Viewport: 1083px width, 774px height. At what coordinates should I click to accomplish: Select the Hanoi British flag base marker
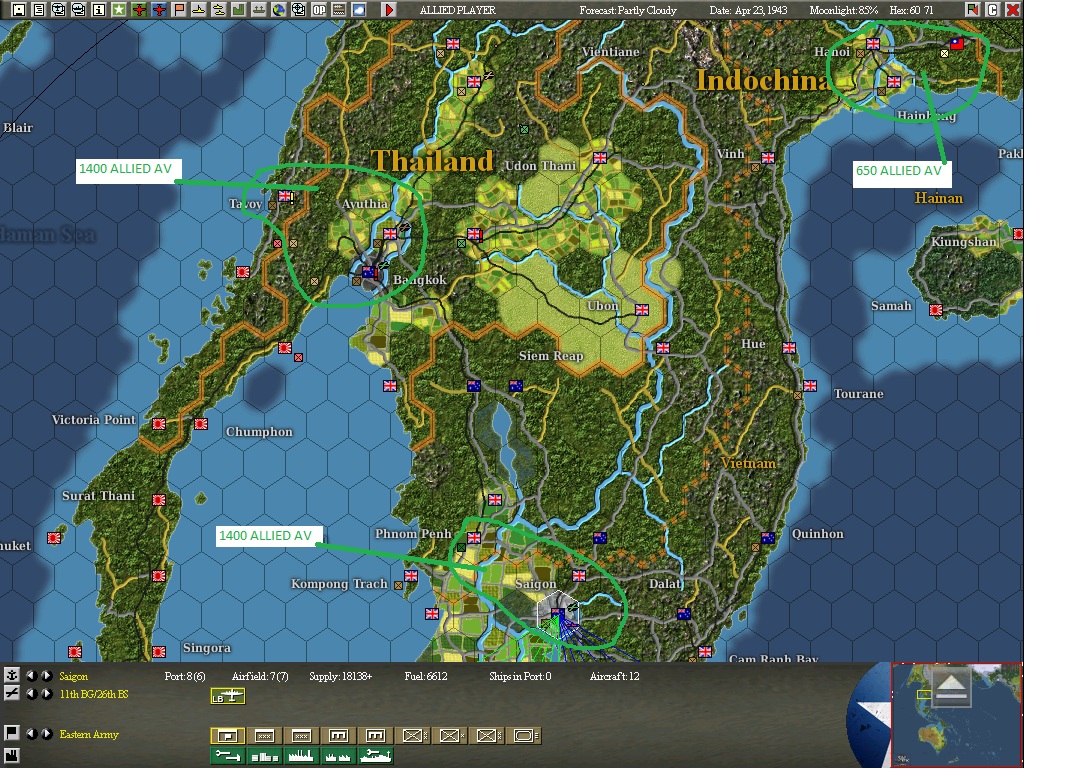click(873, 43)
